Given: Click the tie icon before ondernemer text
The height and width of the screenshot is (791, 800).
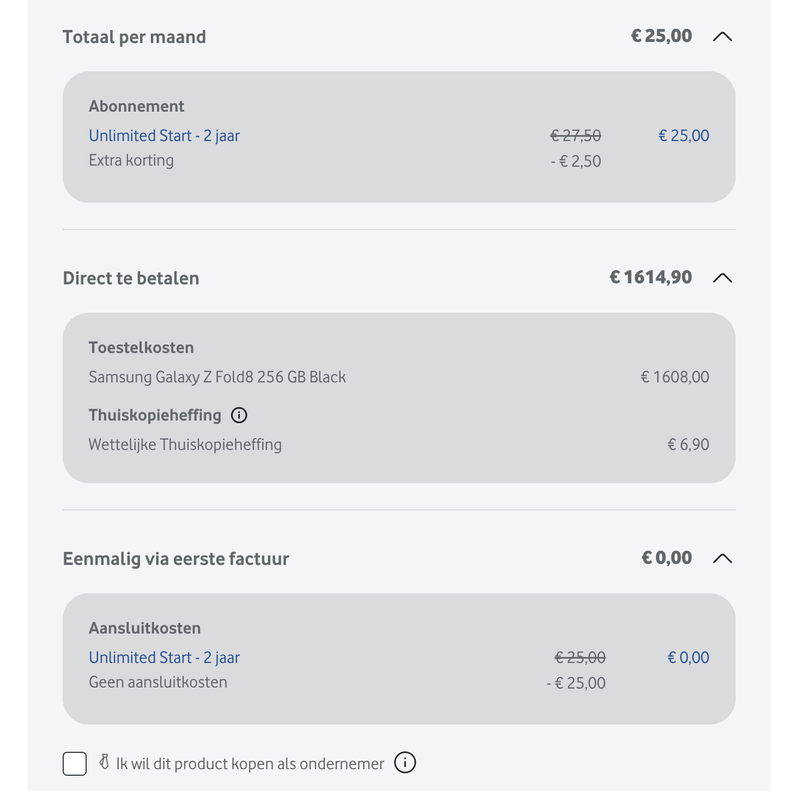Looking at the screenshot, I should pyautogui.click(x=104, y=762).
